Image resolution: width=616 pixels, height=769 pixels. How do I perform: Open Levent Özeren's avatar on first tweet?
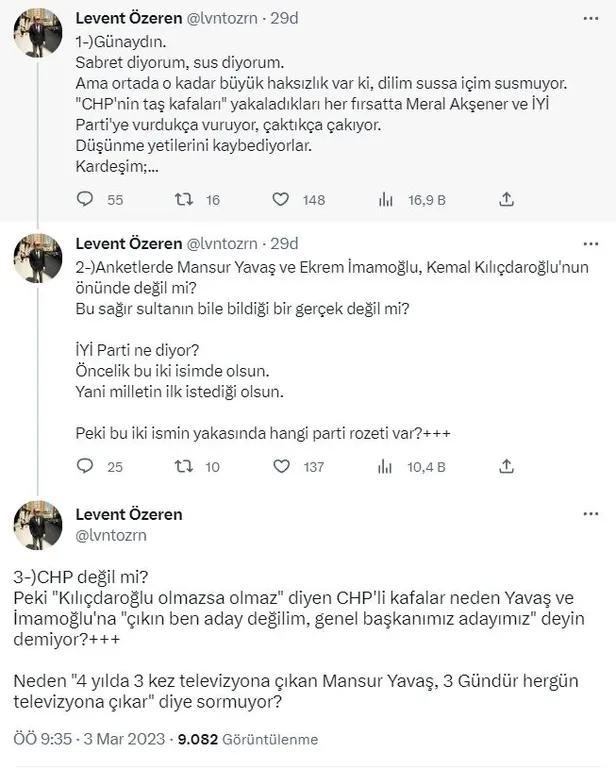click(x=39, y=38)
